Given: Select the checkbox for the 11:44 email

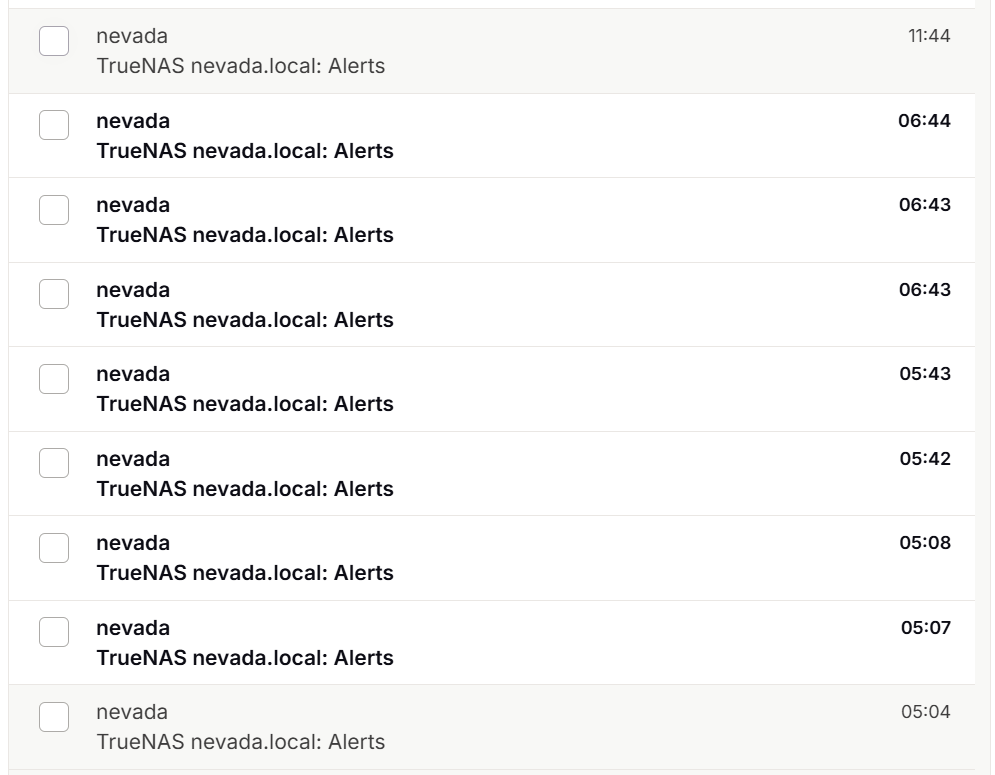Looking at the screenshot, I should point(54,42).
